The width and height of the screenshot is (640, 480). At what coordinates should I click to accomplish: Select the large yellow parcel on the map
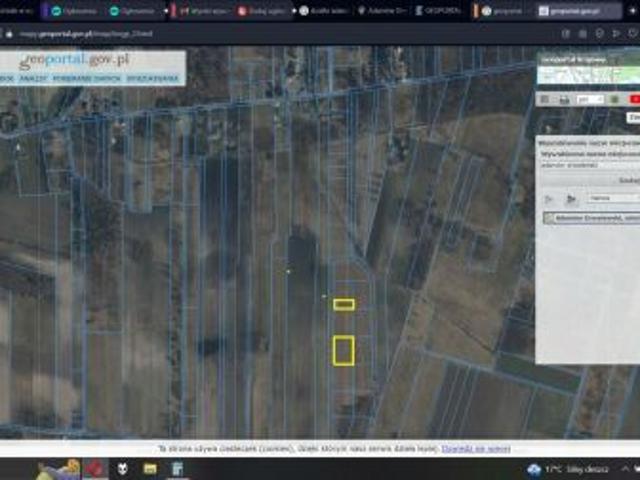(x=343, y=350)
